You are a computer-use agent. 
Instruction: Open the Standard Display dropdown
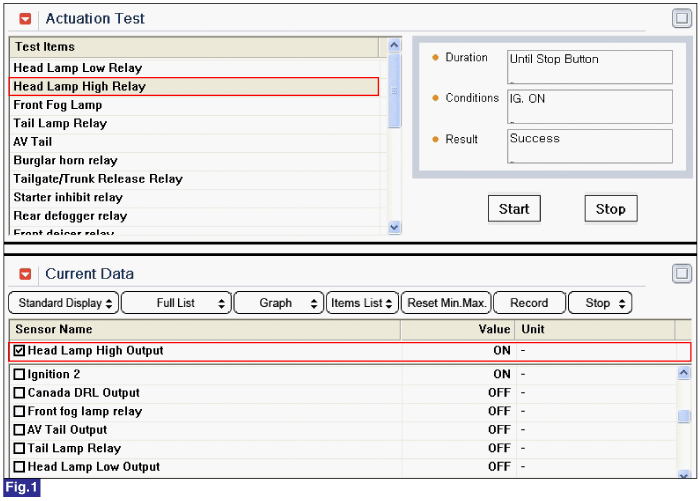(64, 303)
